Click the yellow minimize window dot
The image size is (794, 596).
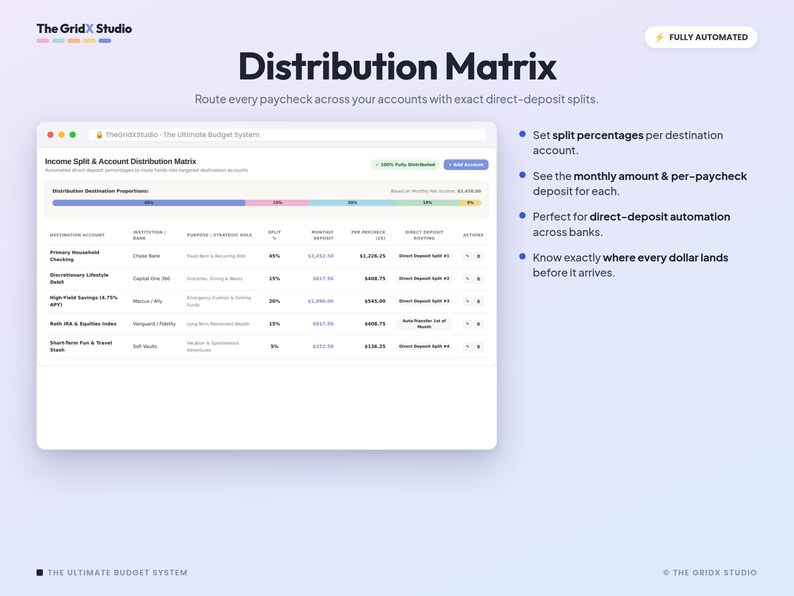coord(61,135)
